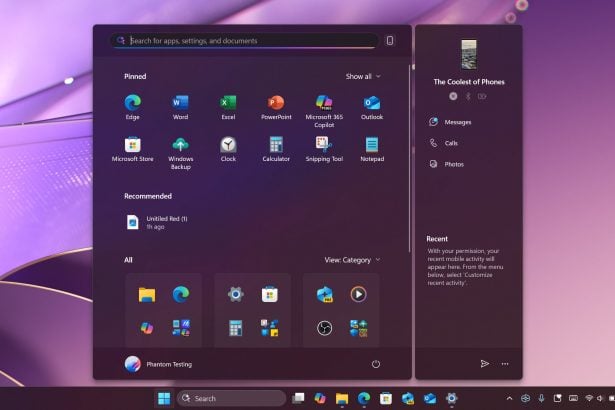Open the View: Category dropdown

pyautogui.click(x=352, y=260)
